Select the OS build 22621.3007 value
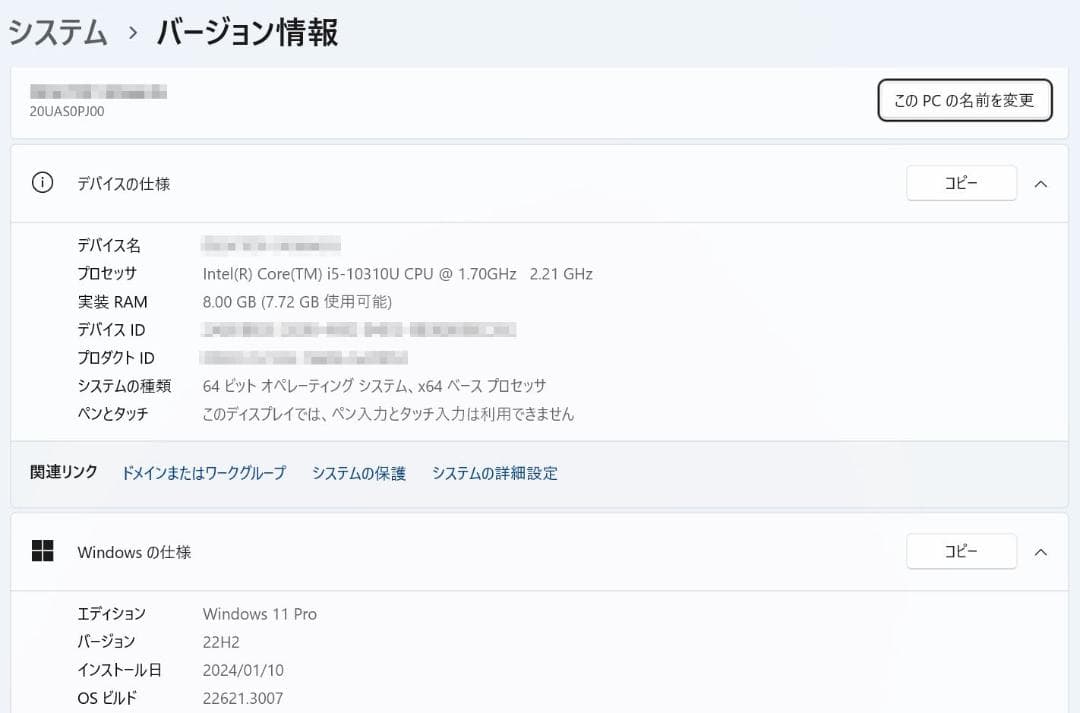 243,698
